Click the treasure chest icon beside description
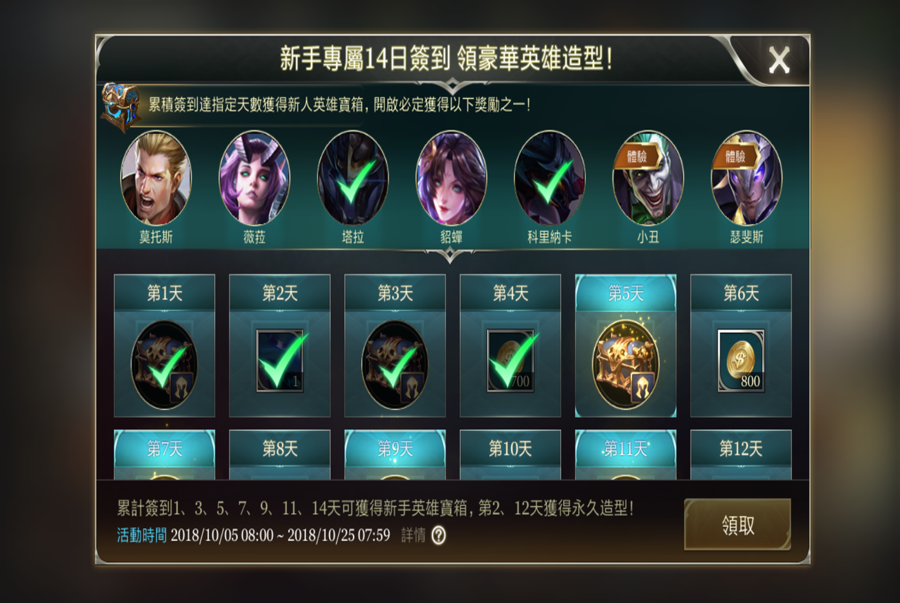Viewport: 900px width, 603px height. click(121, 107)
